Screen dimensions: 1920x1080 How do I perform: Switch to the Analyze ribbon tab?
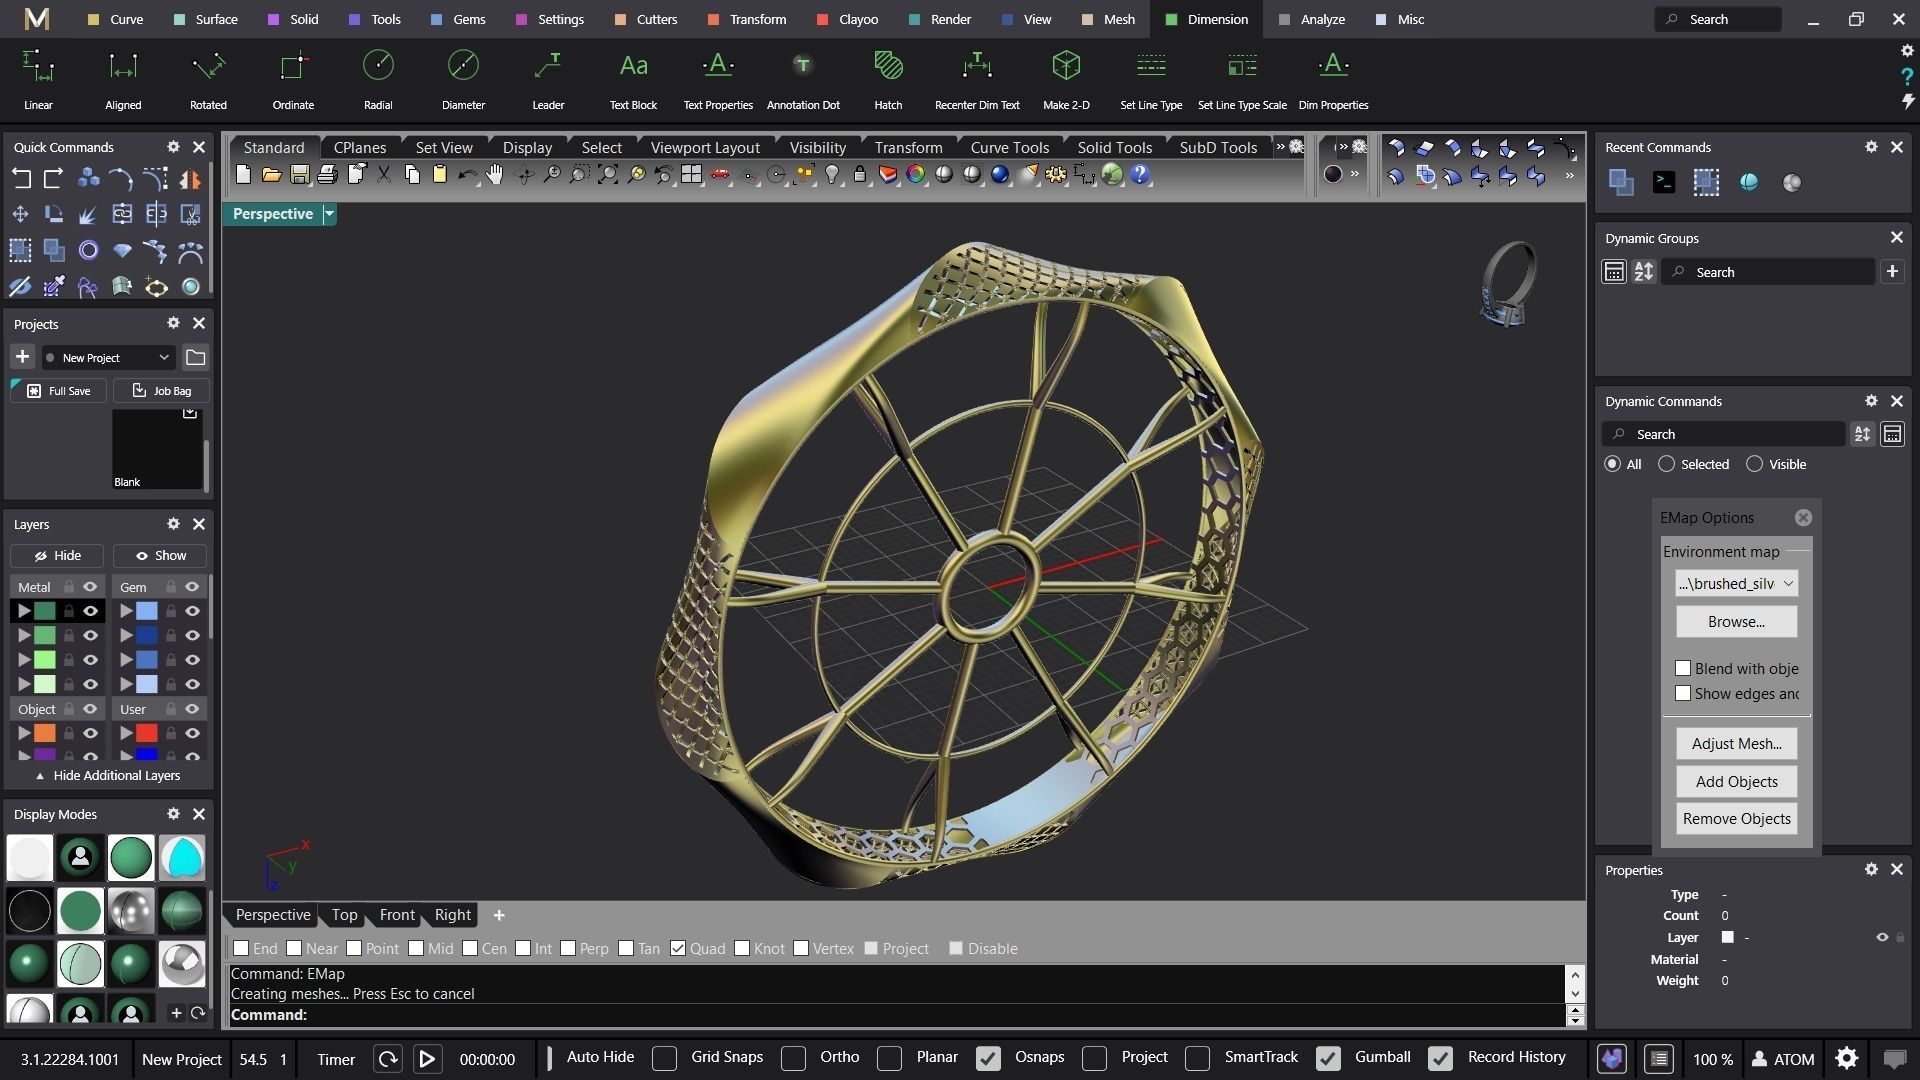tap(1312, 19)
